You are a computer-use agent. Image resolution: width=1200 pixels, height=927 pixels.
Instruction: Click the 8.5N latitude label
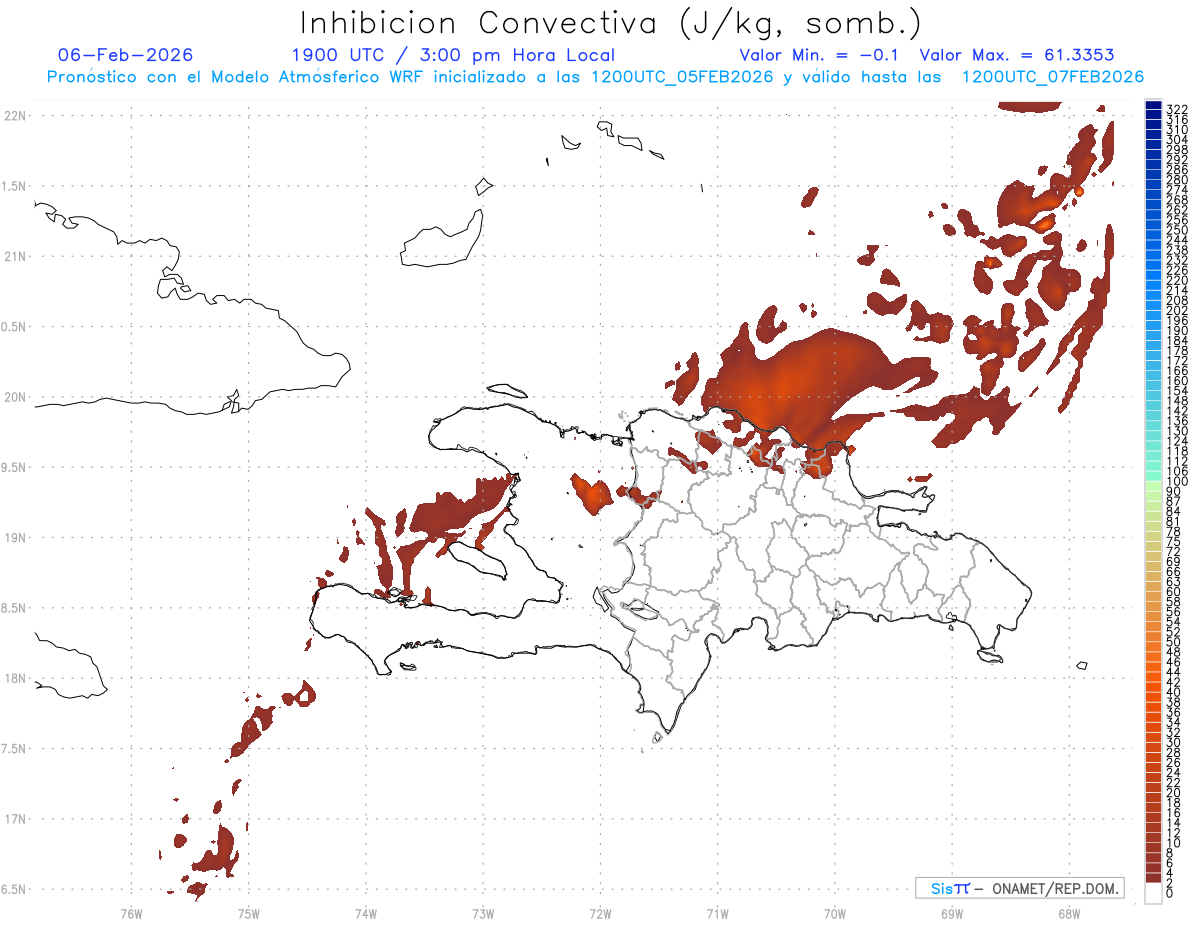point(14,608)
